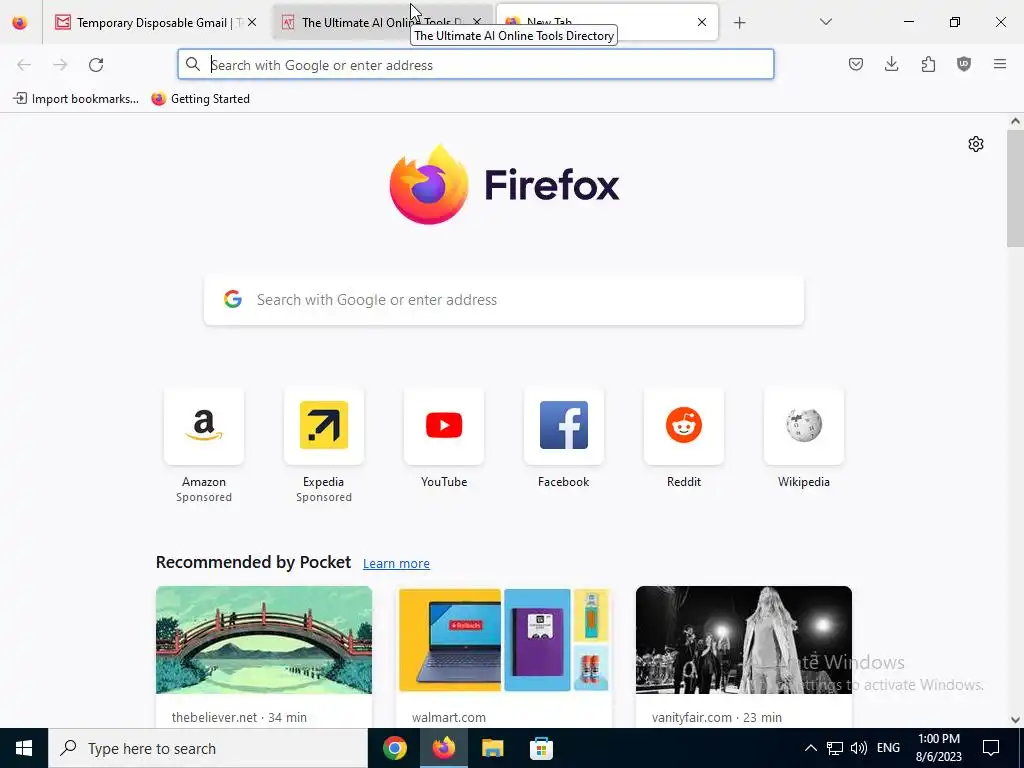This screenshot has width=1024, height=768.
Task: Click Import bookmarks in bookmarks toolbar
Action: pos(76,99)
